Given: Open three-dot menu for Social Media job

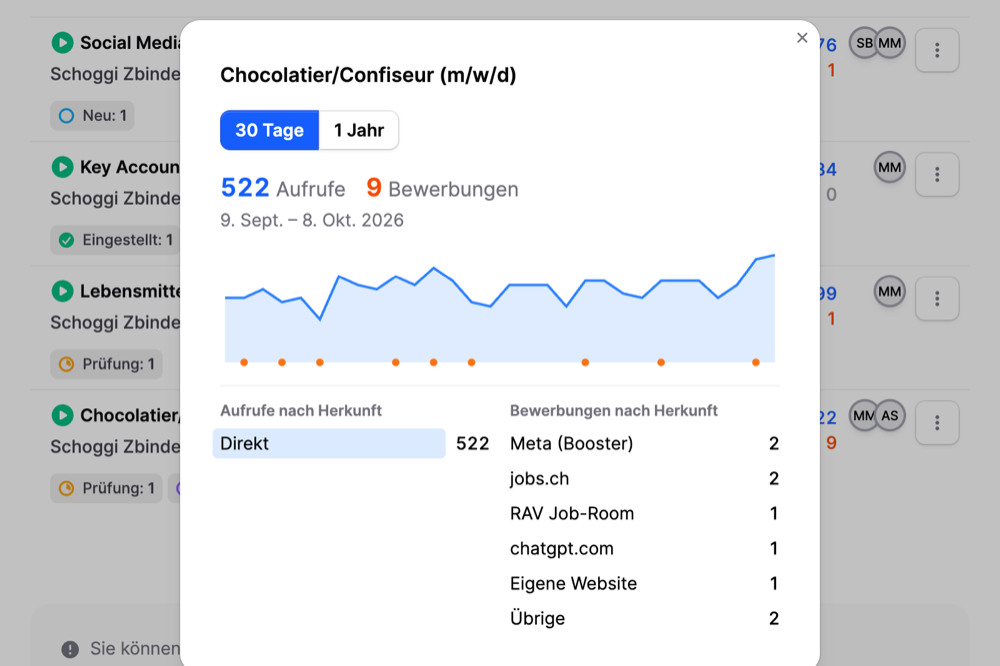Looking at the screenshot, I should 937,50.
